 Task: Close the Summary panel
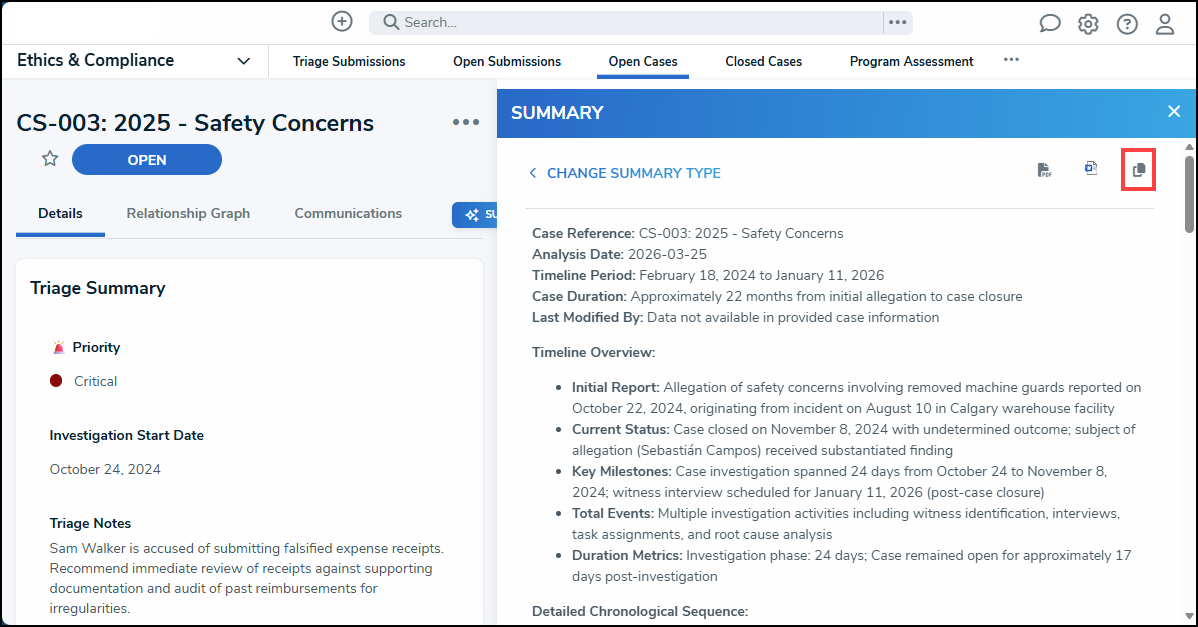(x=1174, y=112)
